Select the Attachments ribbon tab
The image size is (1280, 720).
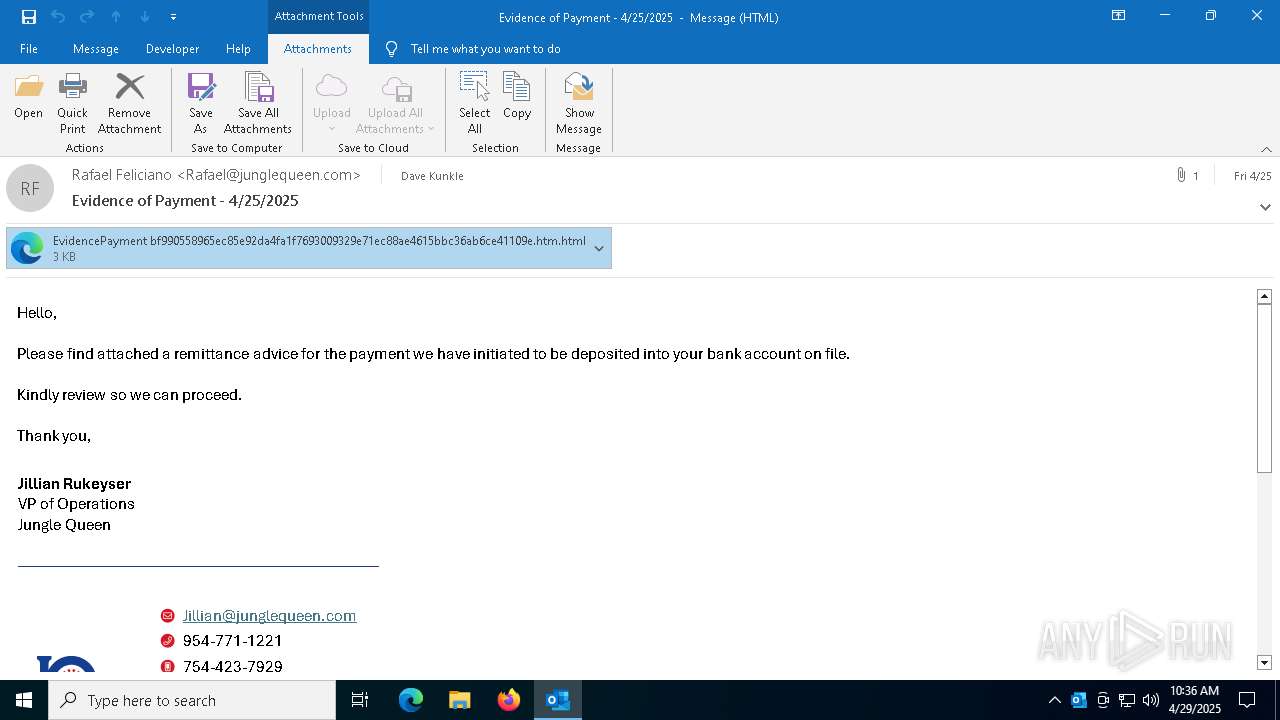(x=318, y=49)
